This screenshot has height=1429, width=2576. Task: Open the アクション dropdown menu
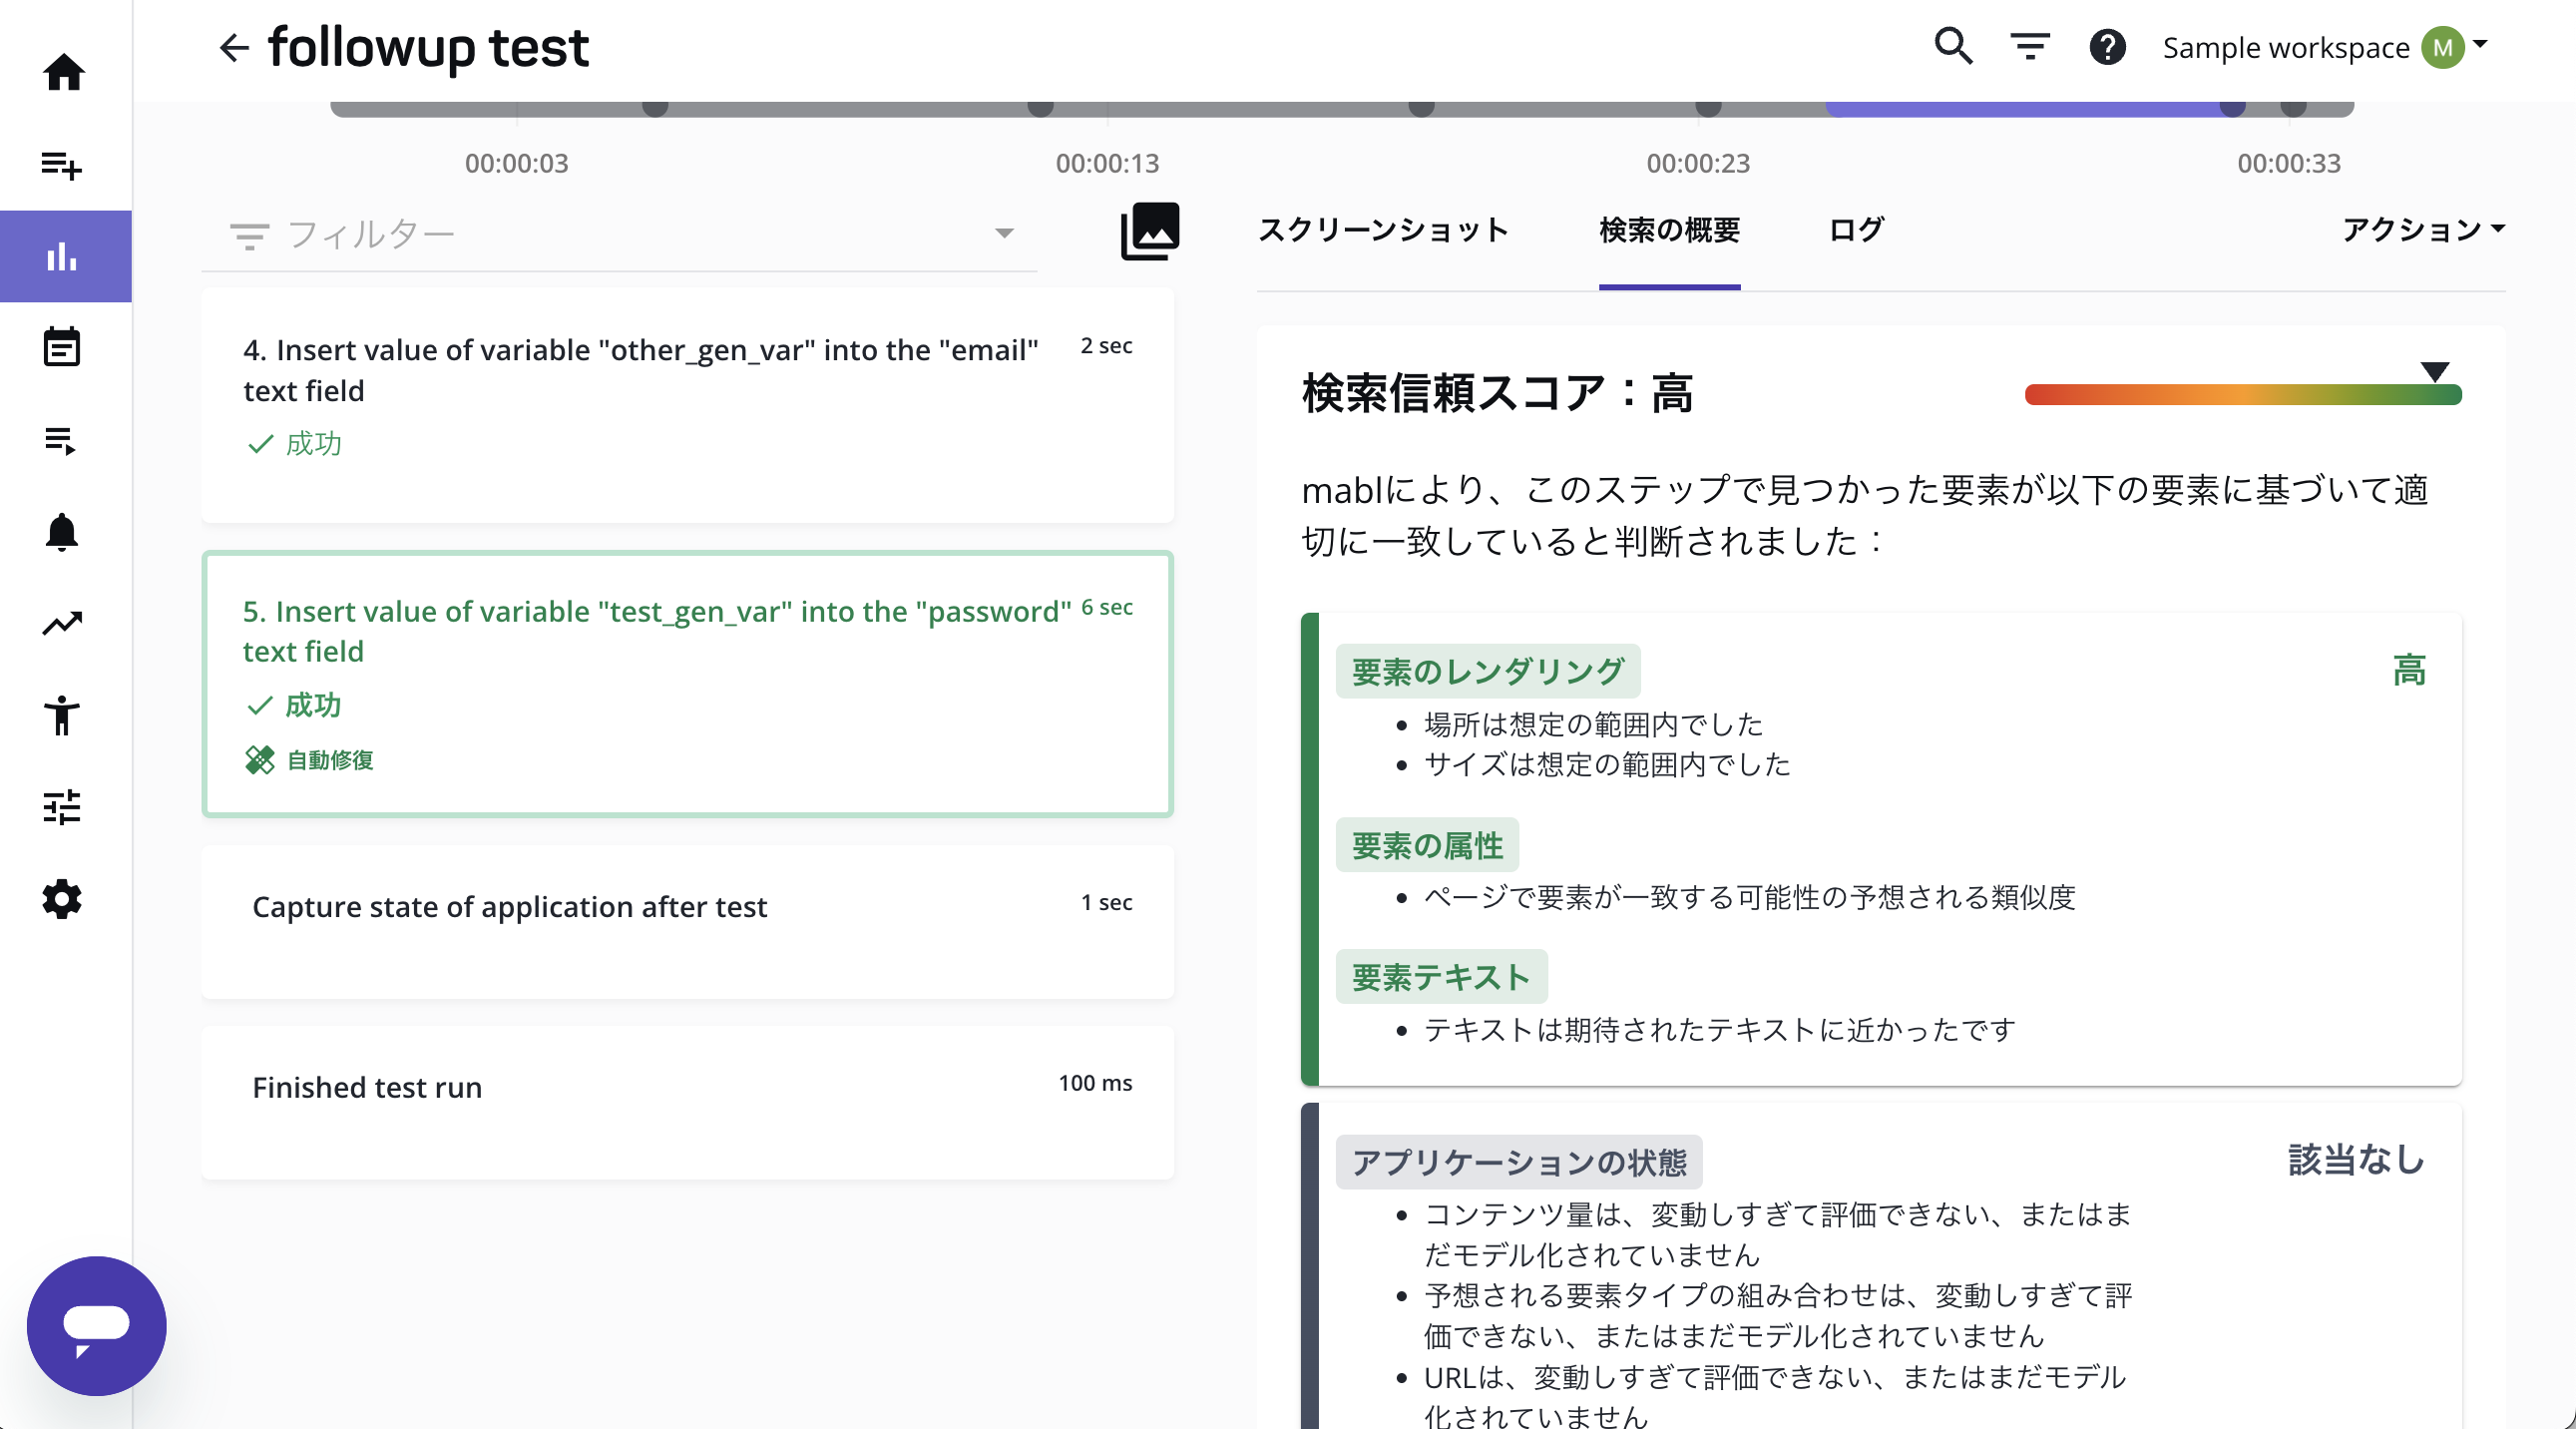click(x=2422, y=230)
